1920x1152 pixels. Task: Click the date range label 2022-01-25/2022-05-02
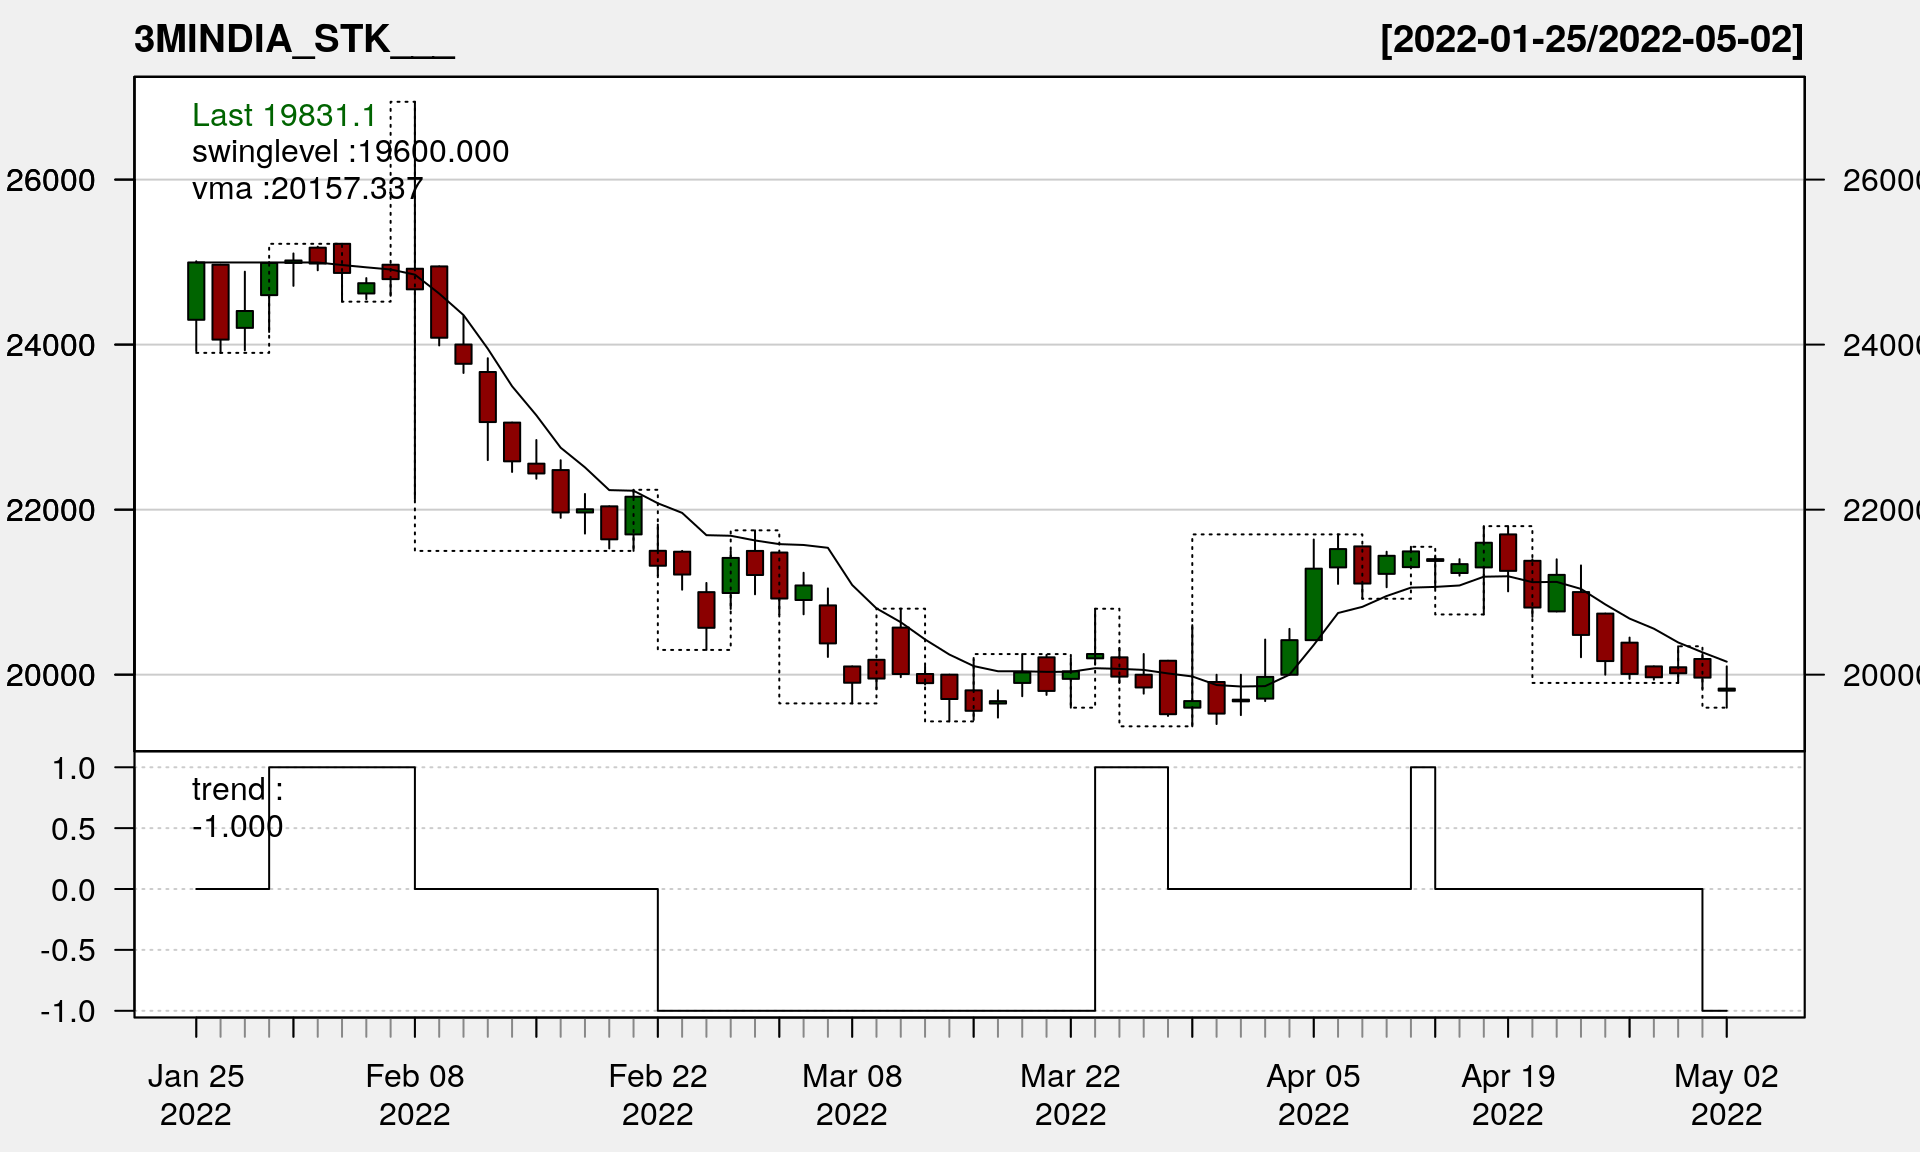point(1591,40)
